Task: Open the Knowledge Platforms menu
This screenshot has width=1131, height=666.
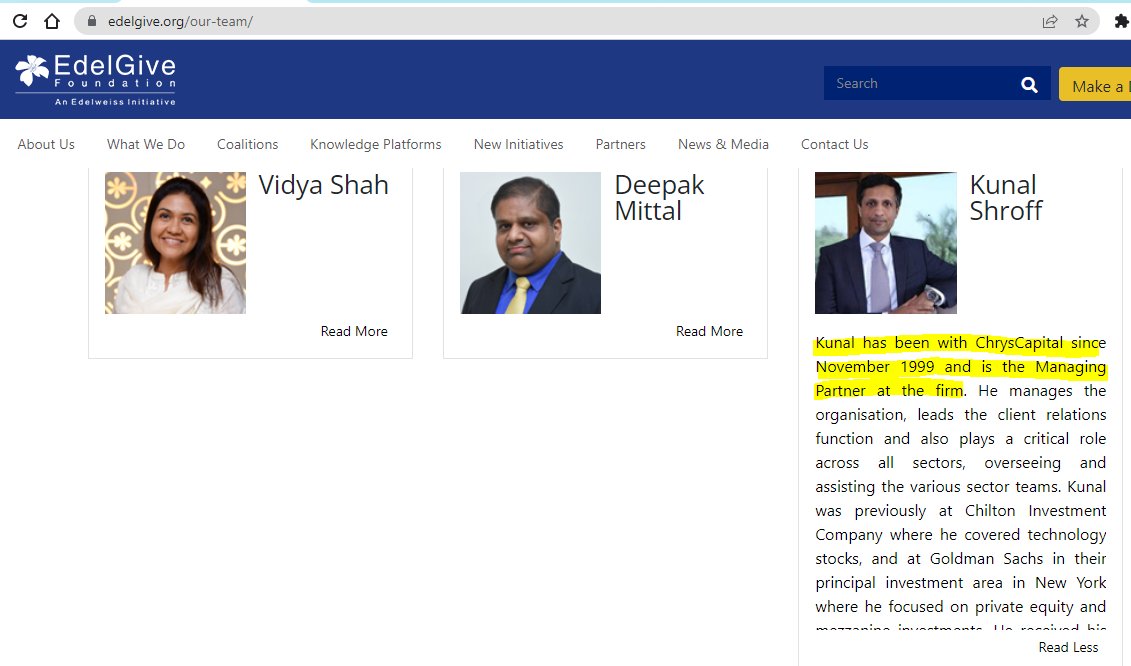Action: pos(376,144)
